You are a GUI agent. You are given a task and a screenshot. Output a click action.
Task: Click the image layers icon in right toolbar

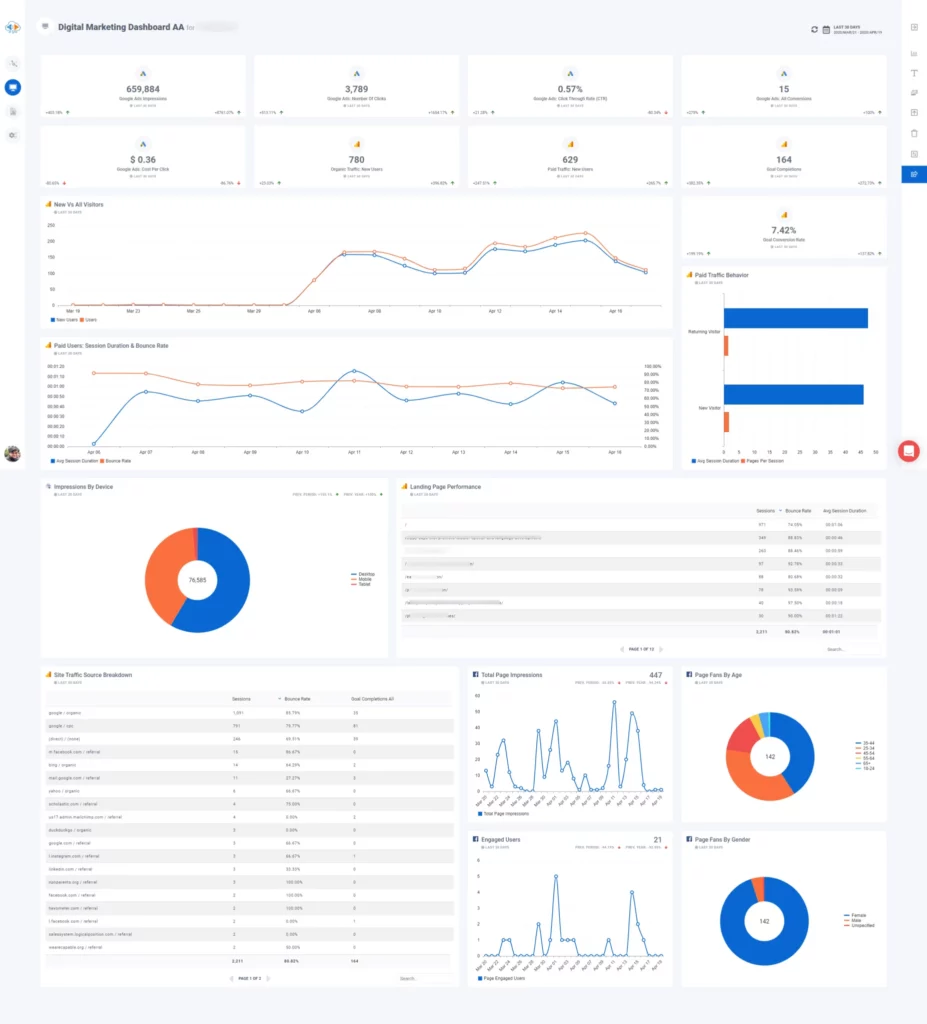coord(914,93)
